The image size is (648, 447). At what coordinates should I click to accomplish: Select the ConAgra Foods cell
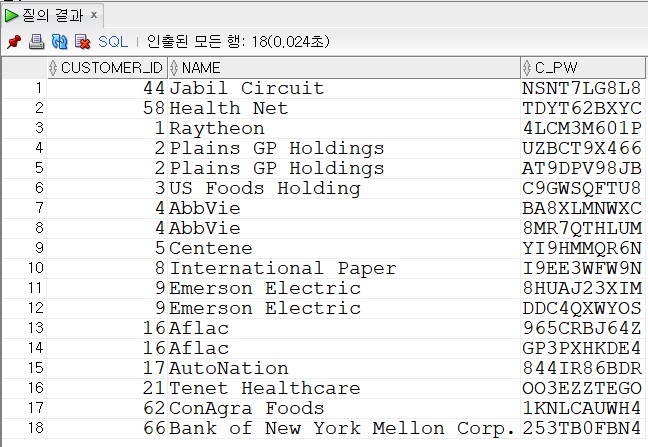[x=344, y=408]
